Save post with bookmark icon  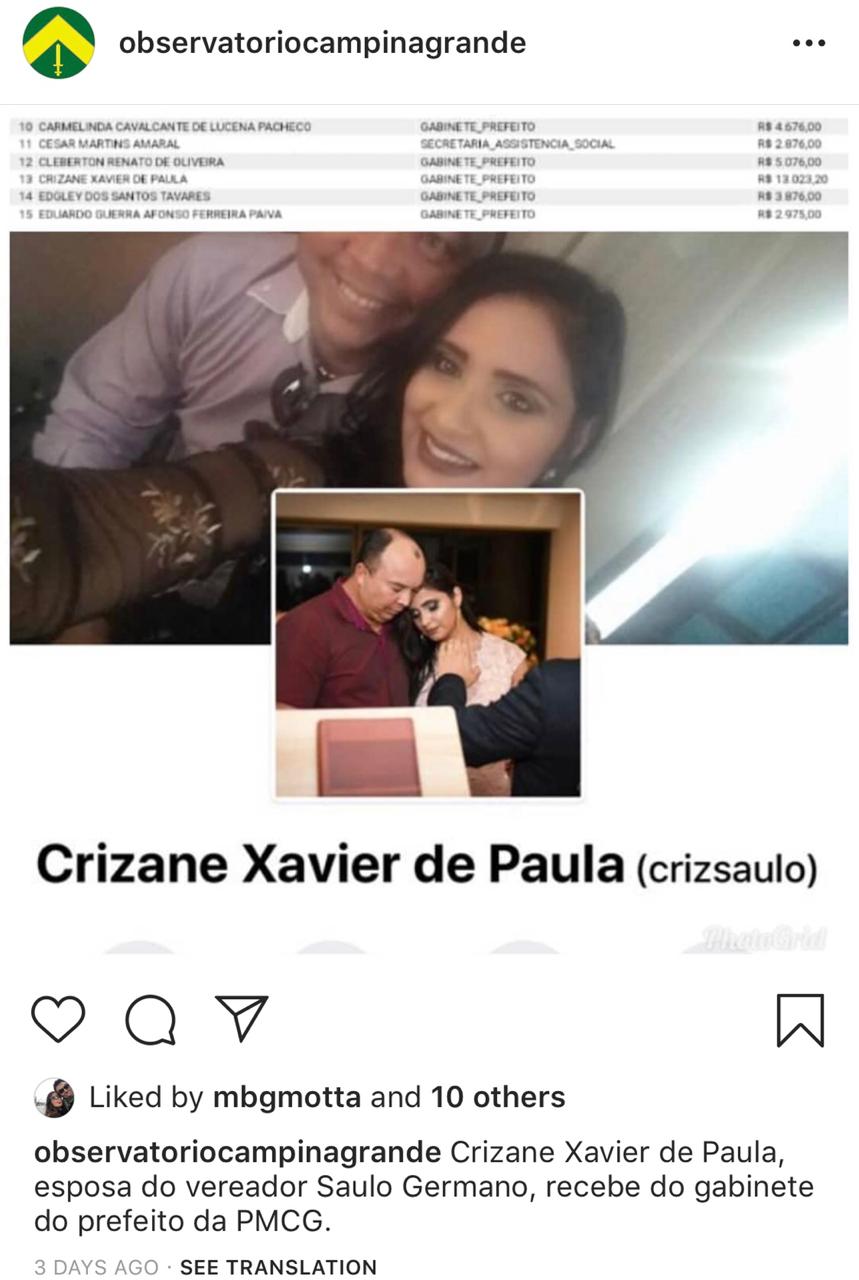tap(800, 1020)
